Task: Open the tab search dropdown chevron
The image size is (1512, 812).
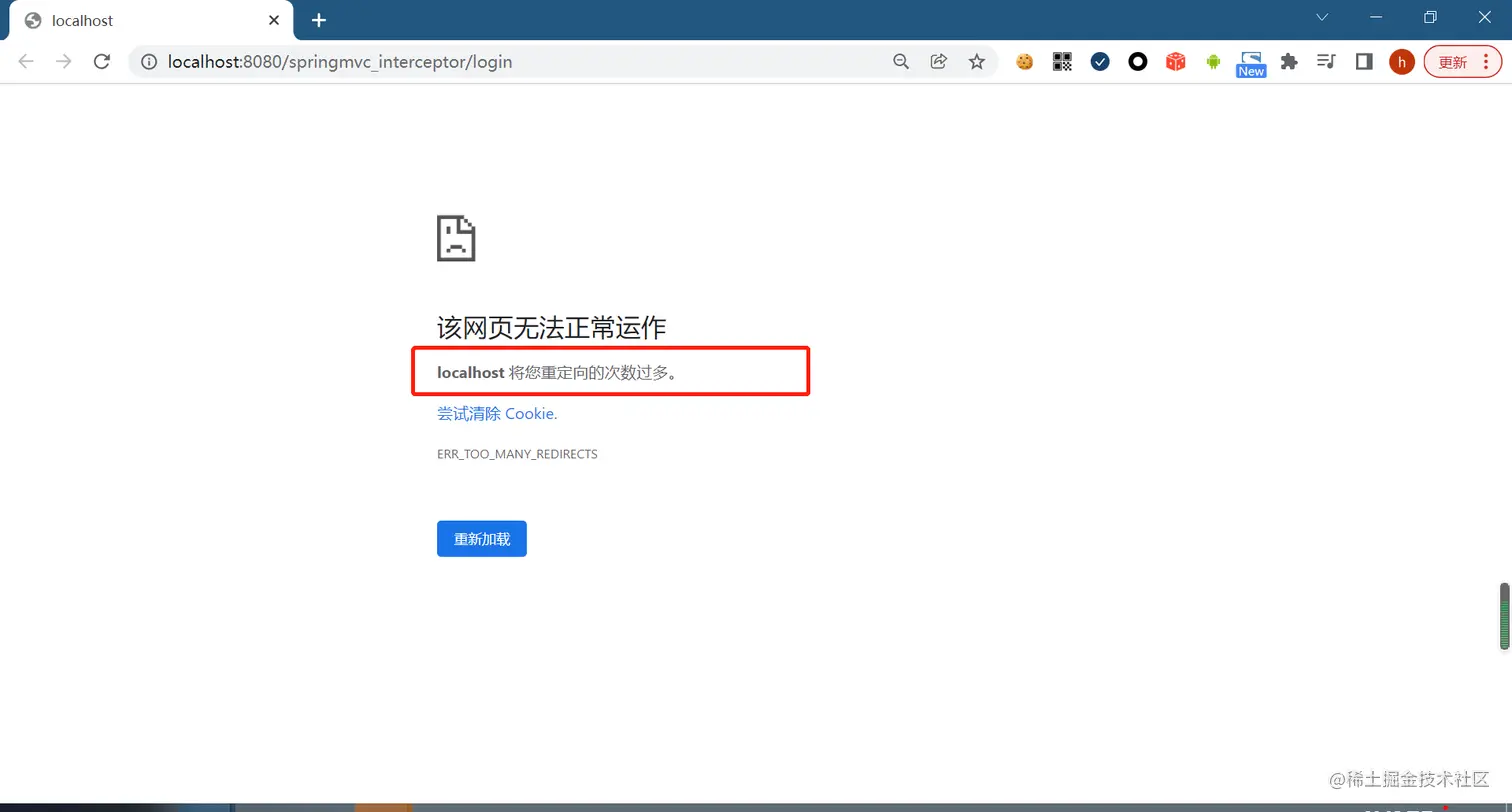Action: coord(1322,17)
